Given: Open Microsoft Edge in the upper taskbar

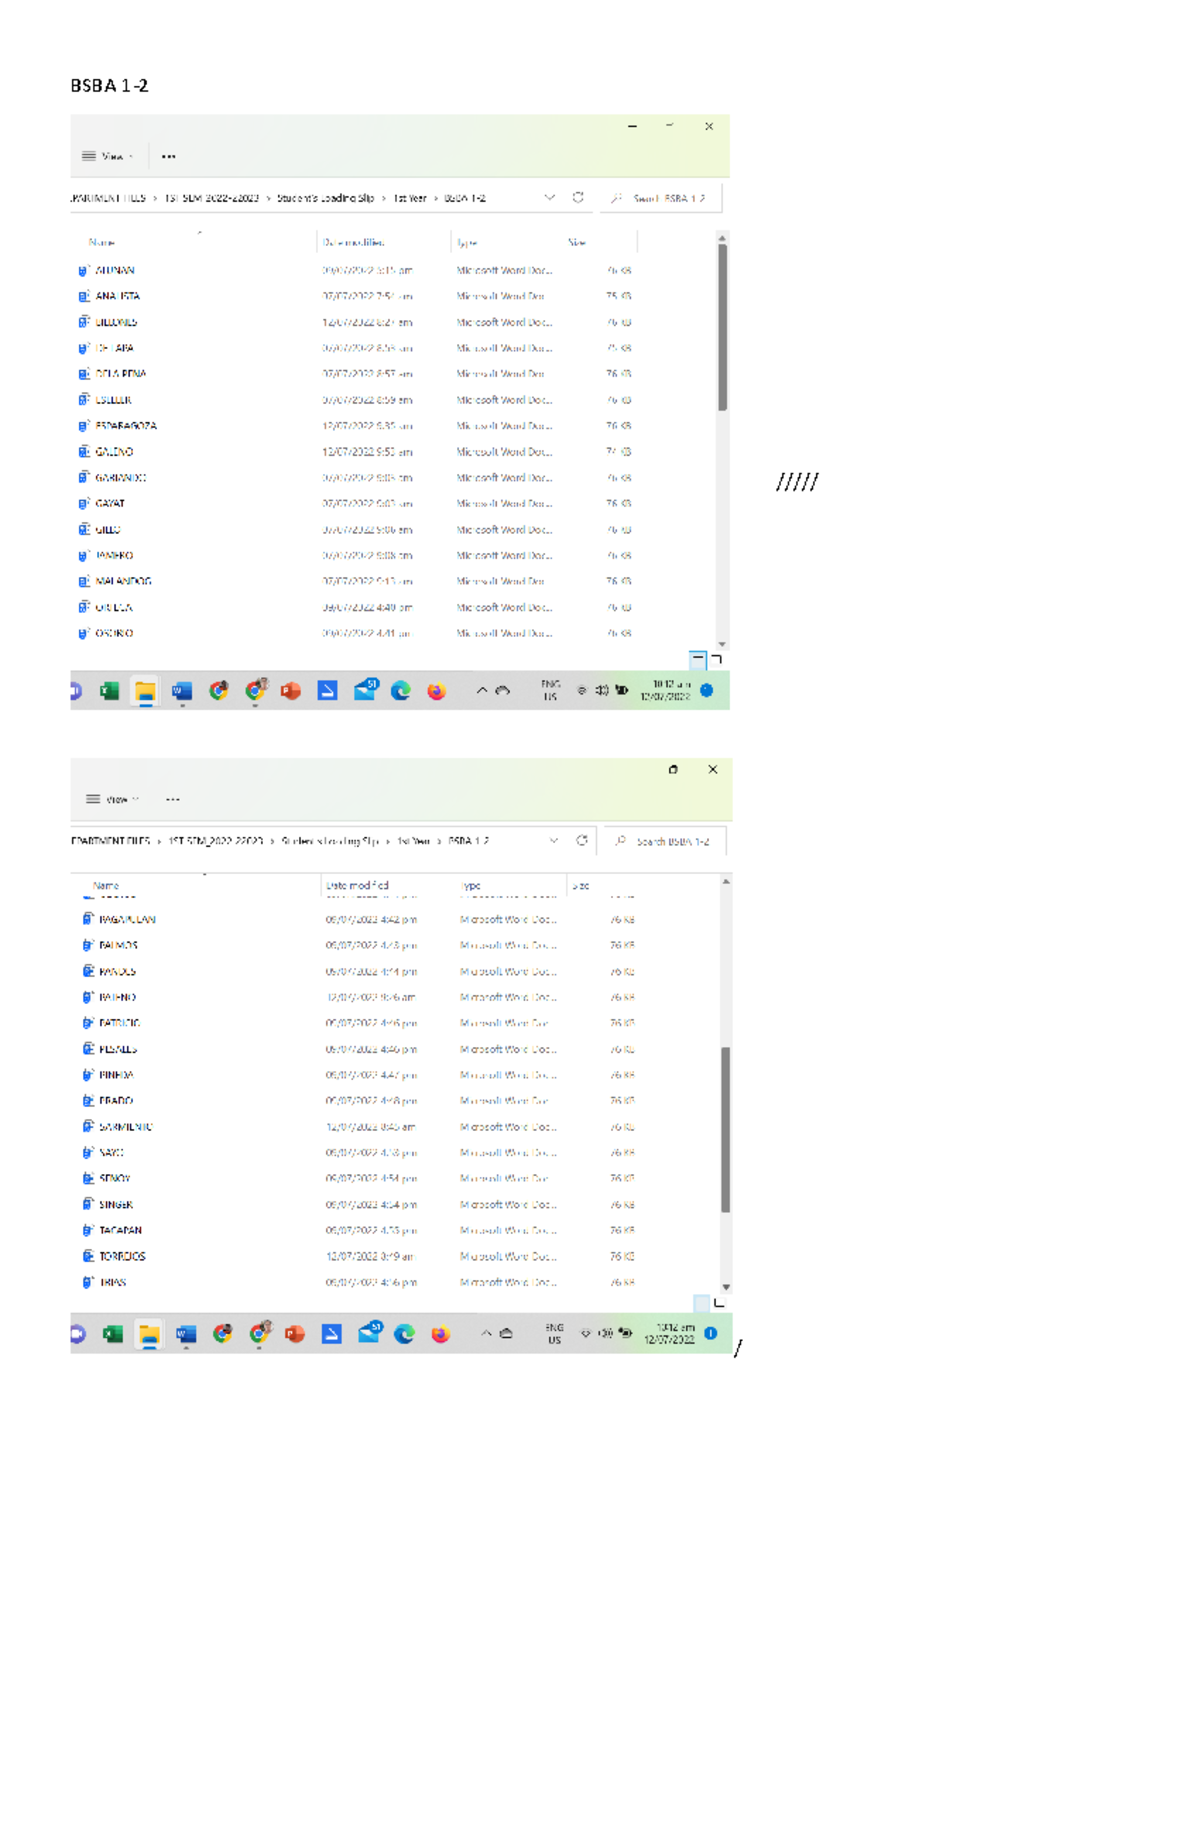Looking at the screenshot, I should click(401, 691).
